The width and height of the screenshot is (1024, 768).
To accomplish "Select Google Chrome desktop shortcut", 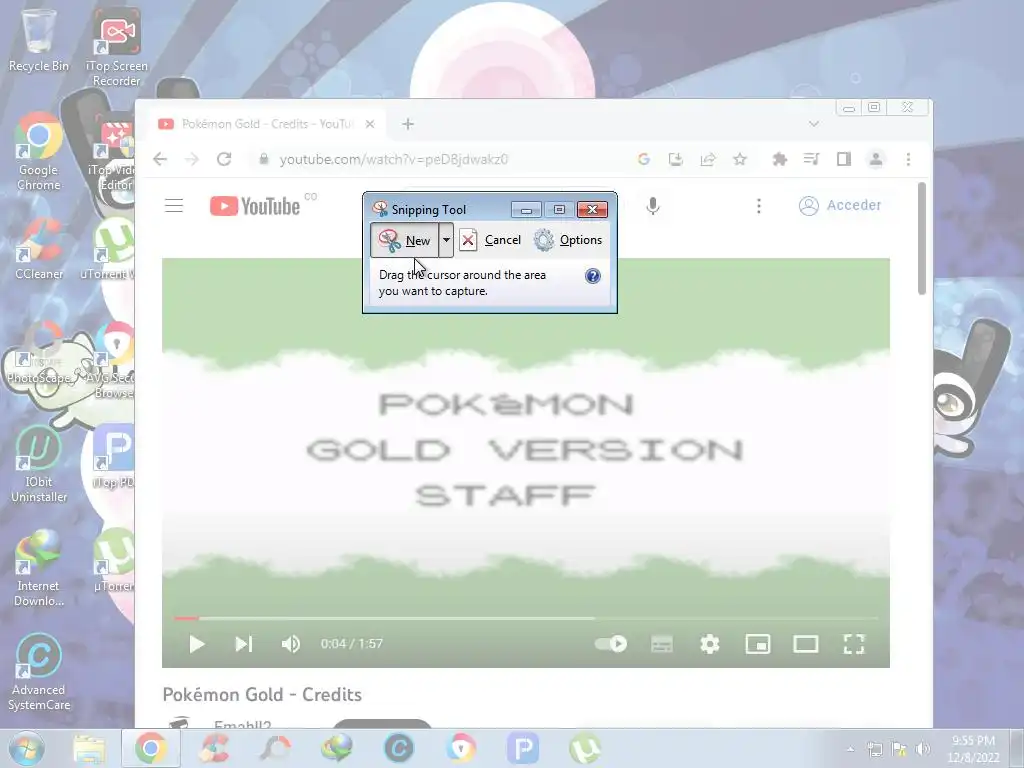I will pyautogui.click(x=39, y=152).
